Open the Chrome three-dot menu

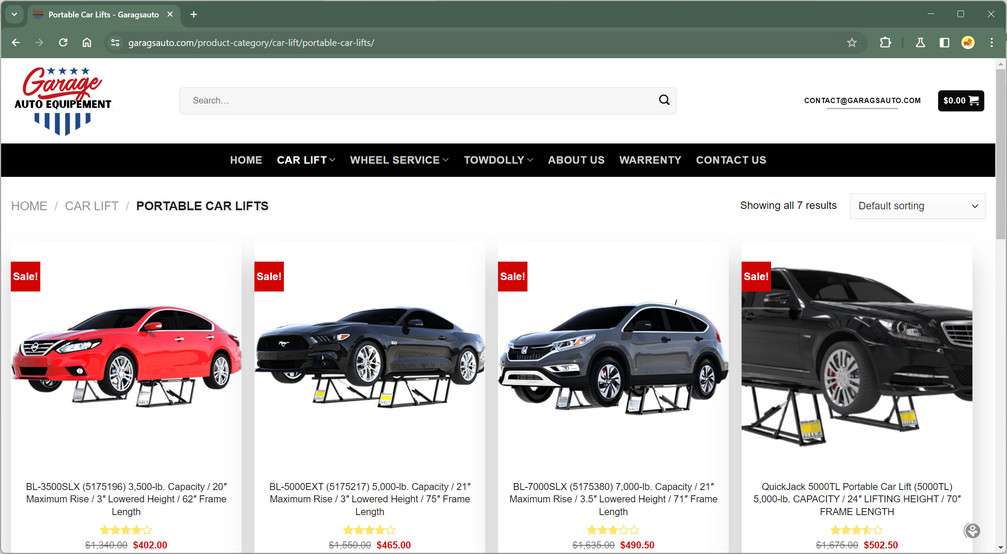click(x=992, y=42)
